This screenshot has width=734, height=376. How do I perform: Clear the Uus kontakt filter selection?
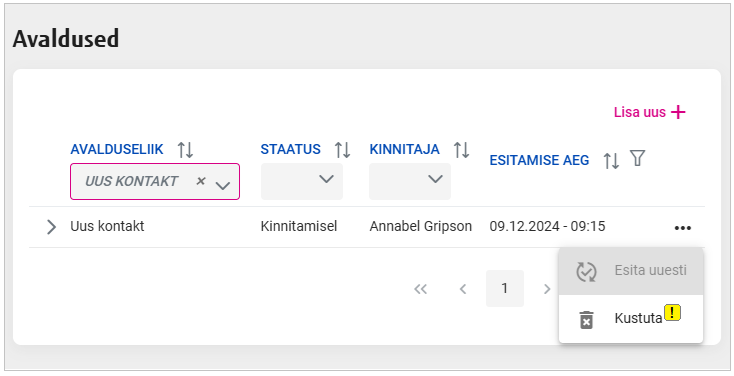coord(201,181)
